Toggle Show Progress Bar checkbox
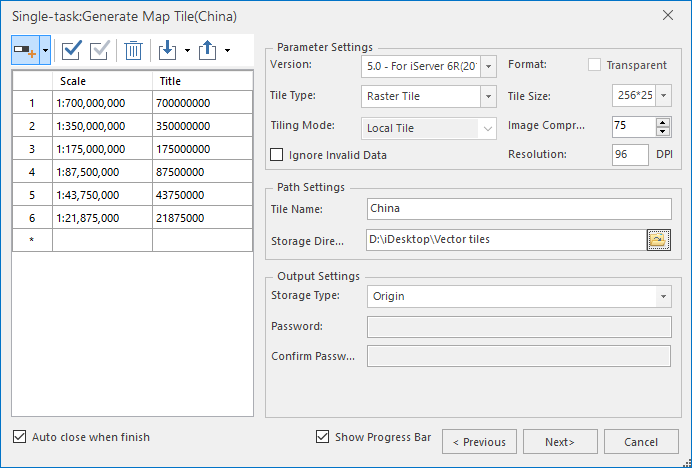Screen dimensions: 692x468 coord(323,437)
